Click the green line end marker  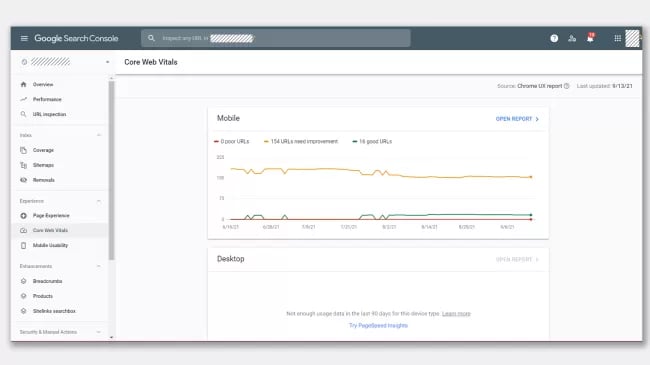[x=531, y=215]
